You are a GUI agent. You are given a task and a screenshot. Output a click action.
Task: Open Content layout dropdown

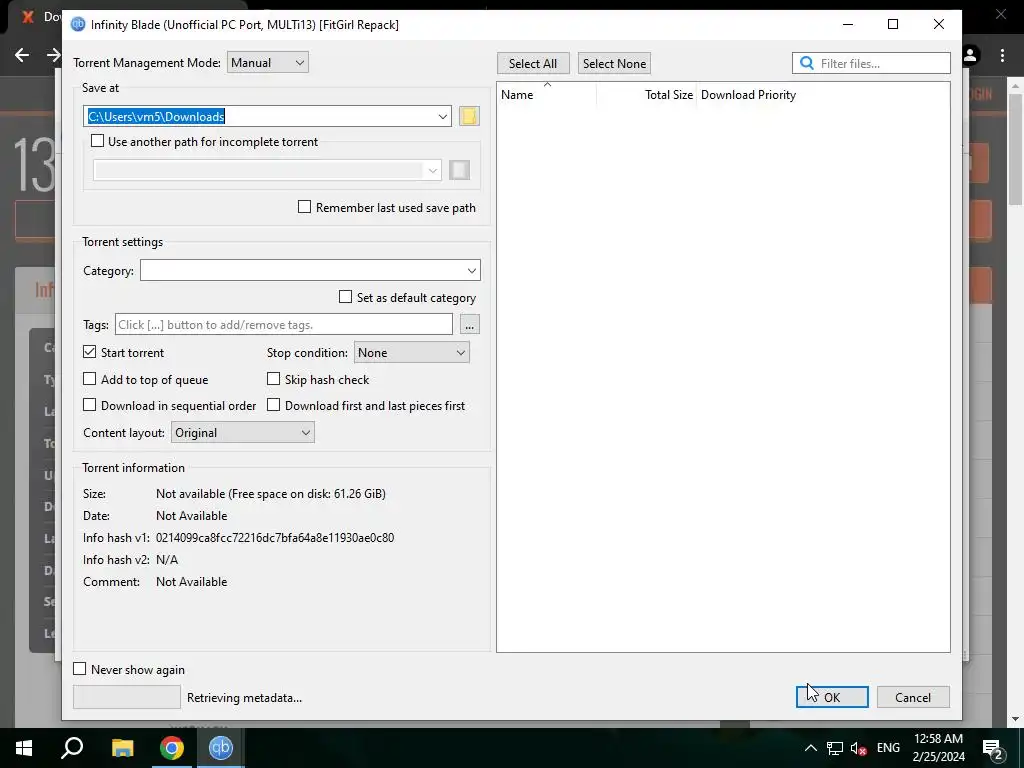[243, 432]
